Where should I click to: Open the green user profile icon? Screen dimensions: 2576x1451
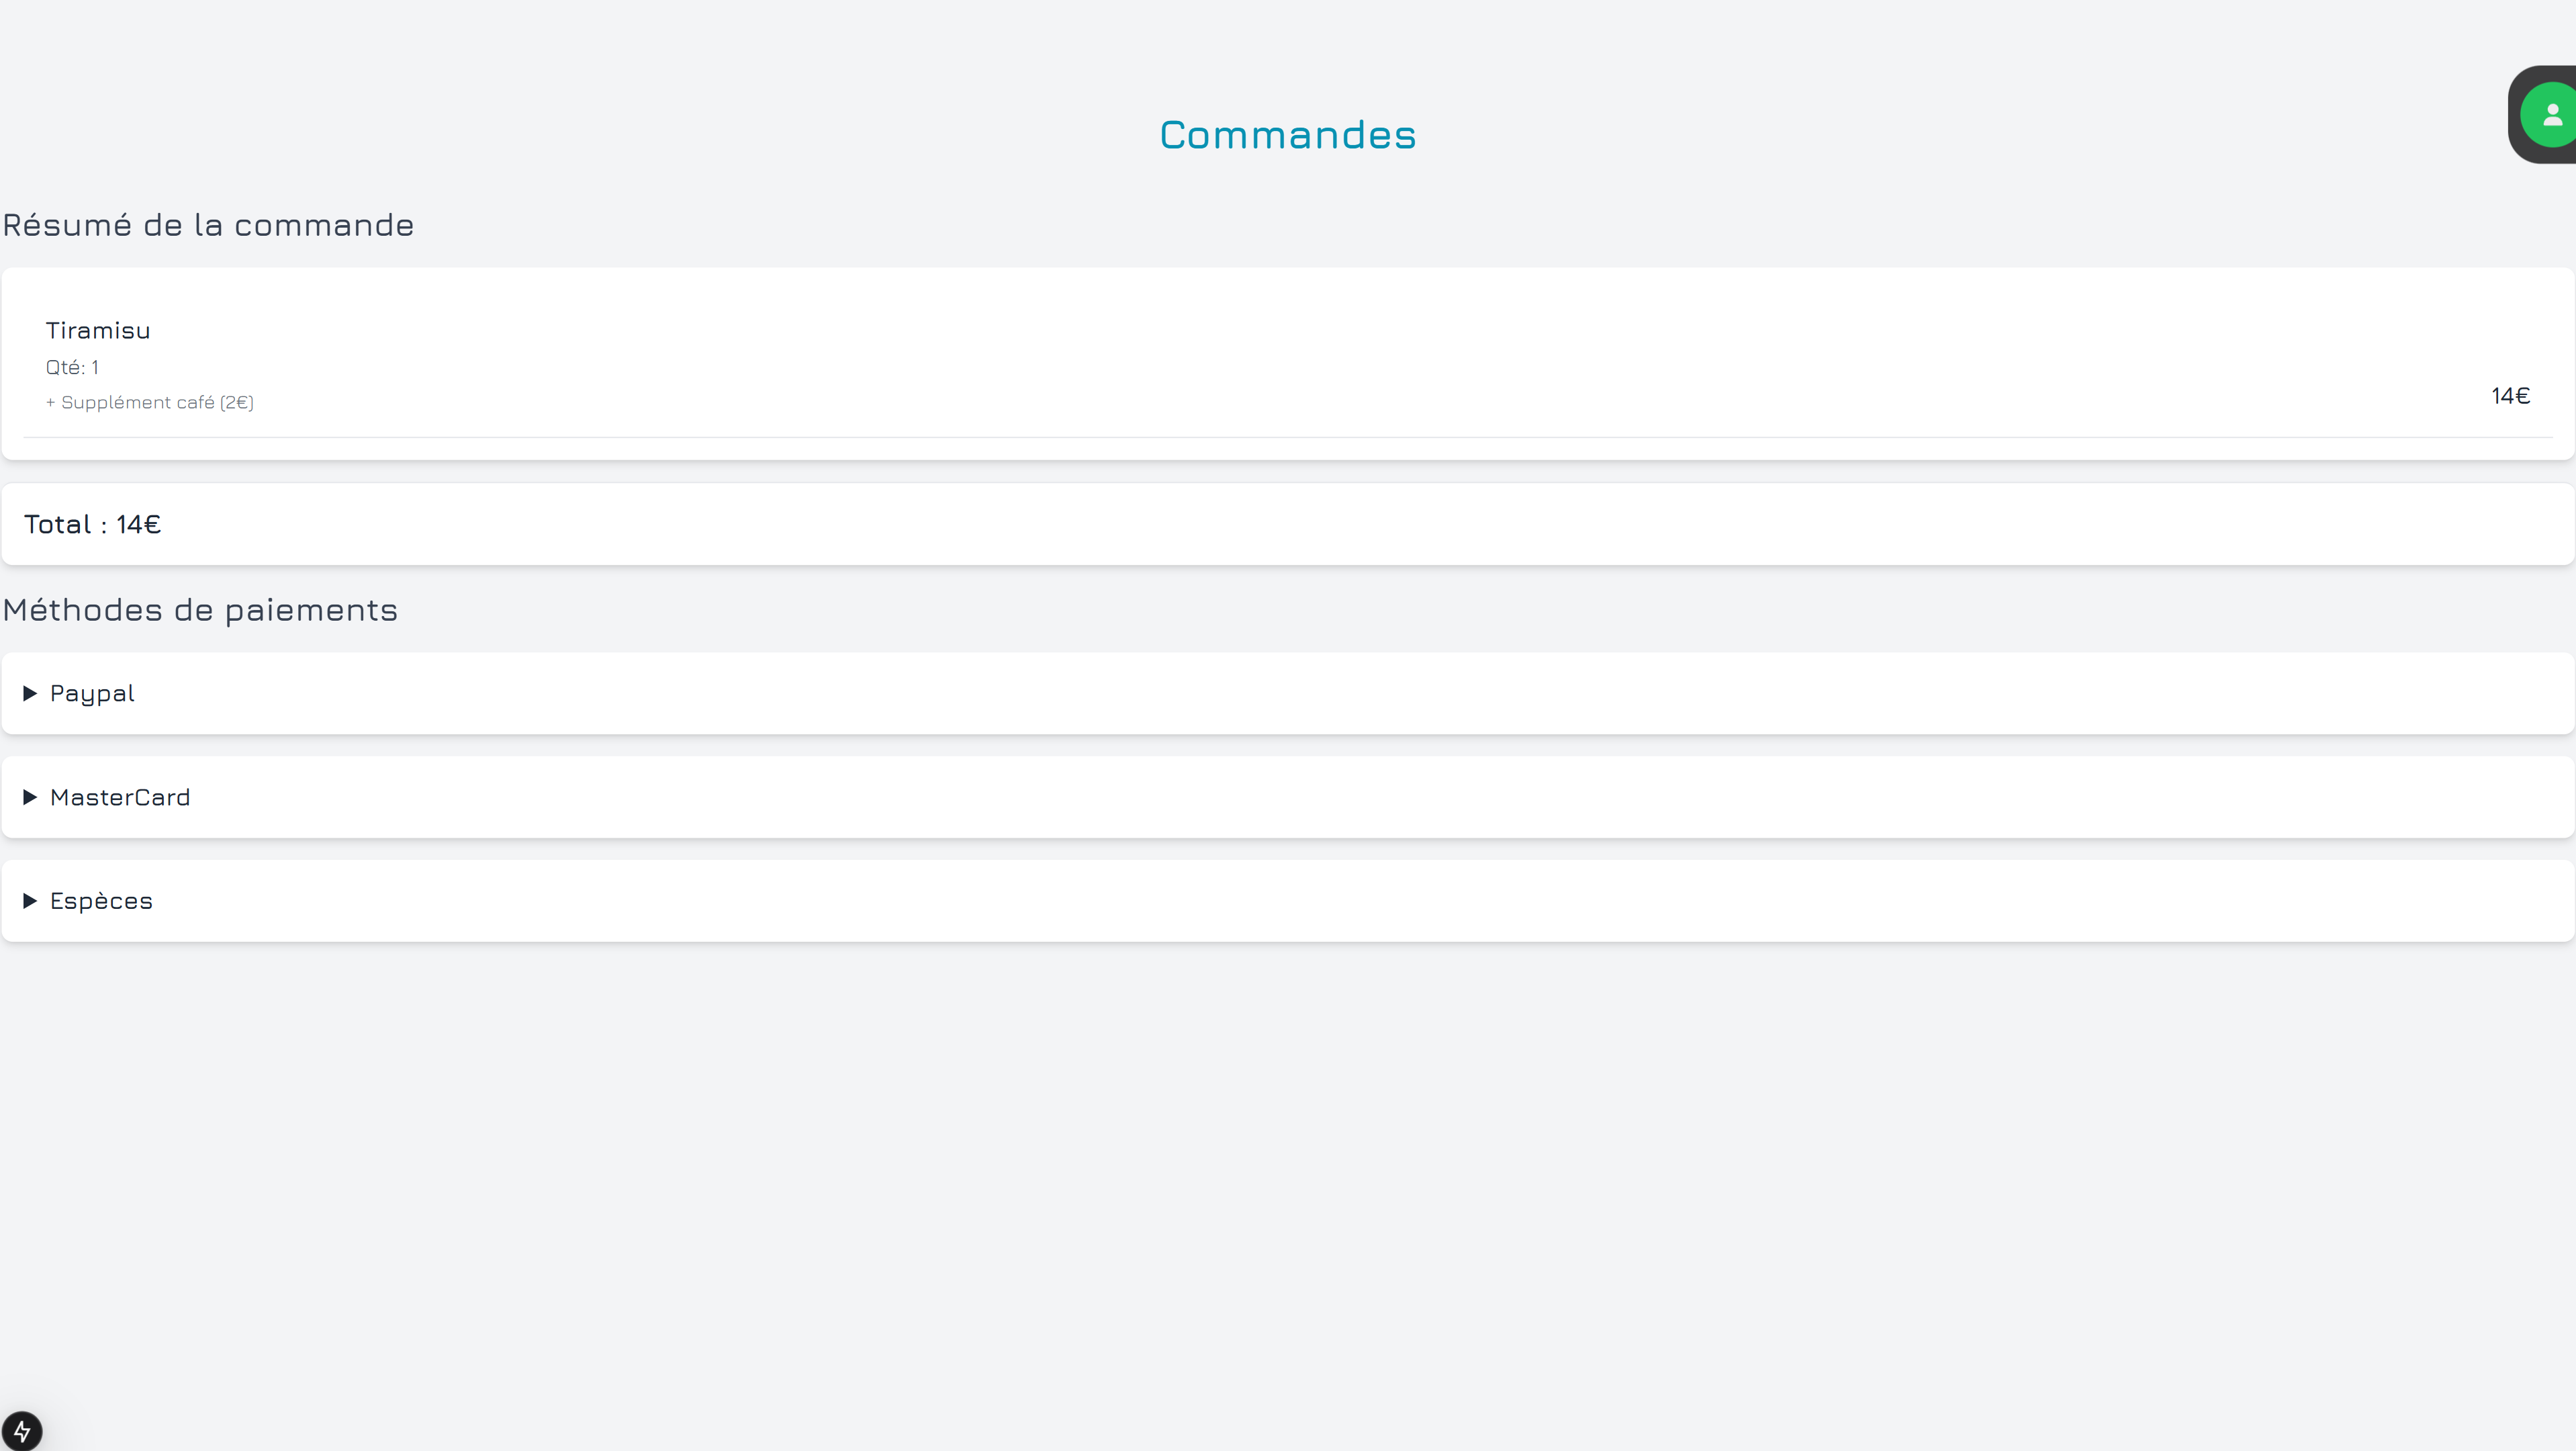coord(2551,115)
